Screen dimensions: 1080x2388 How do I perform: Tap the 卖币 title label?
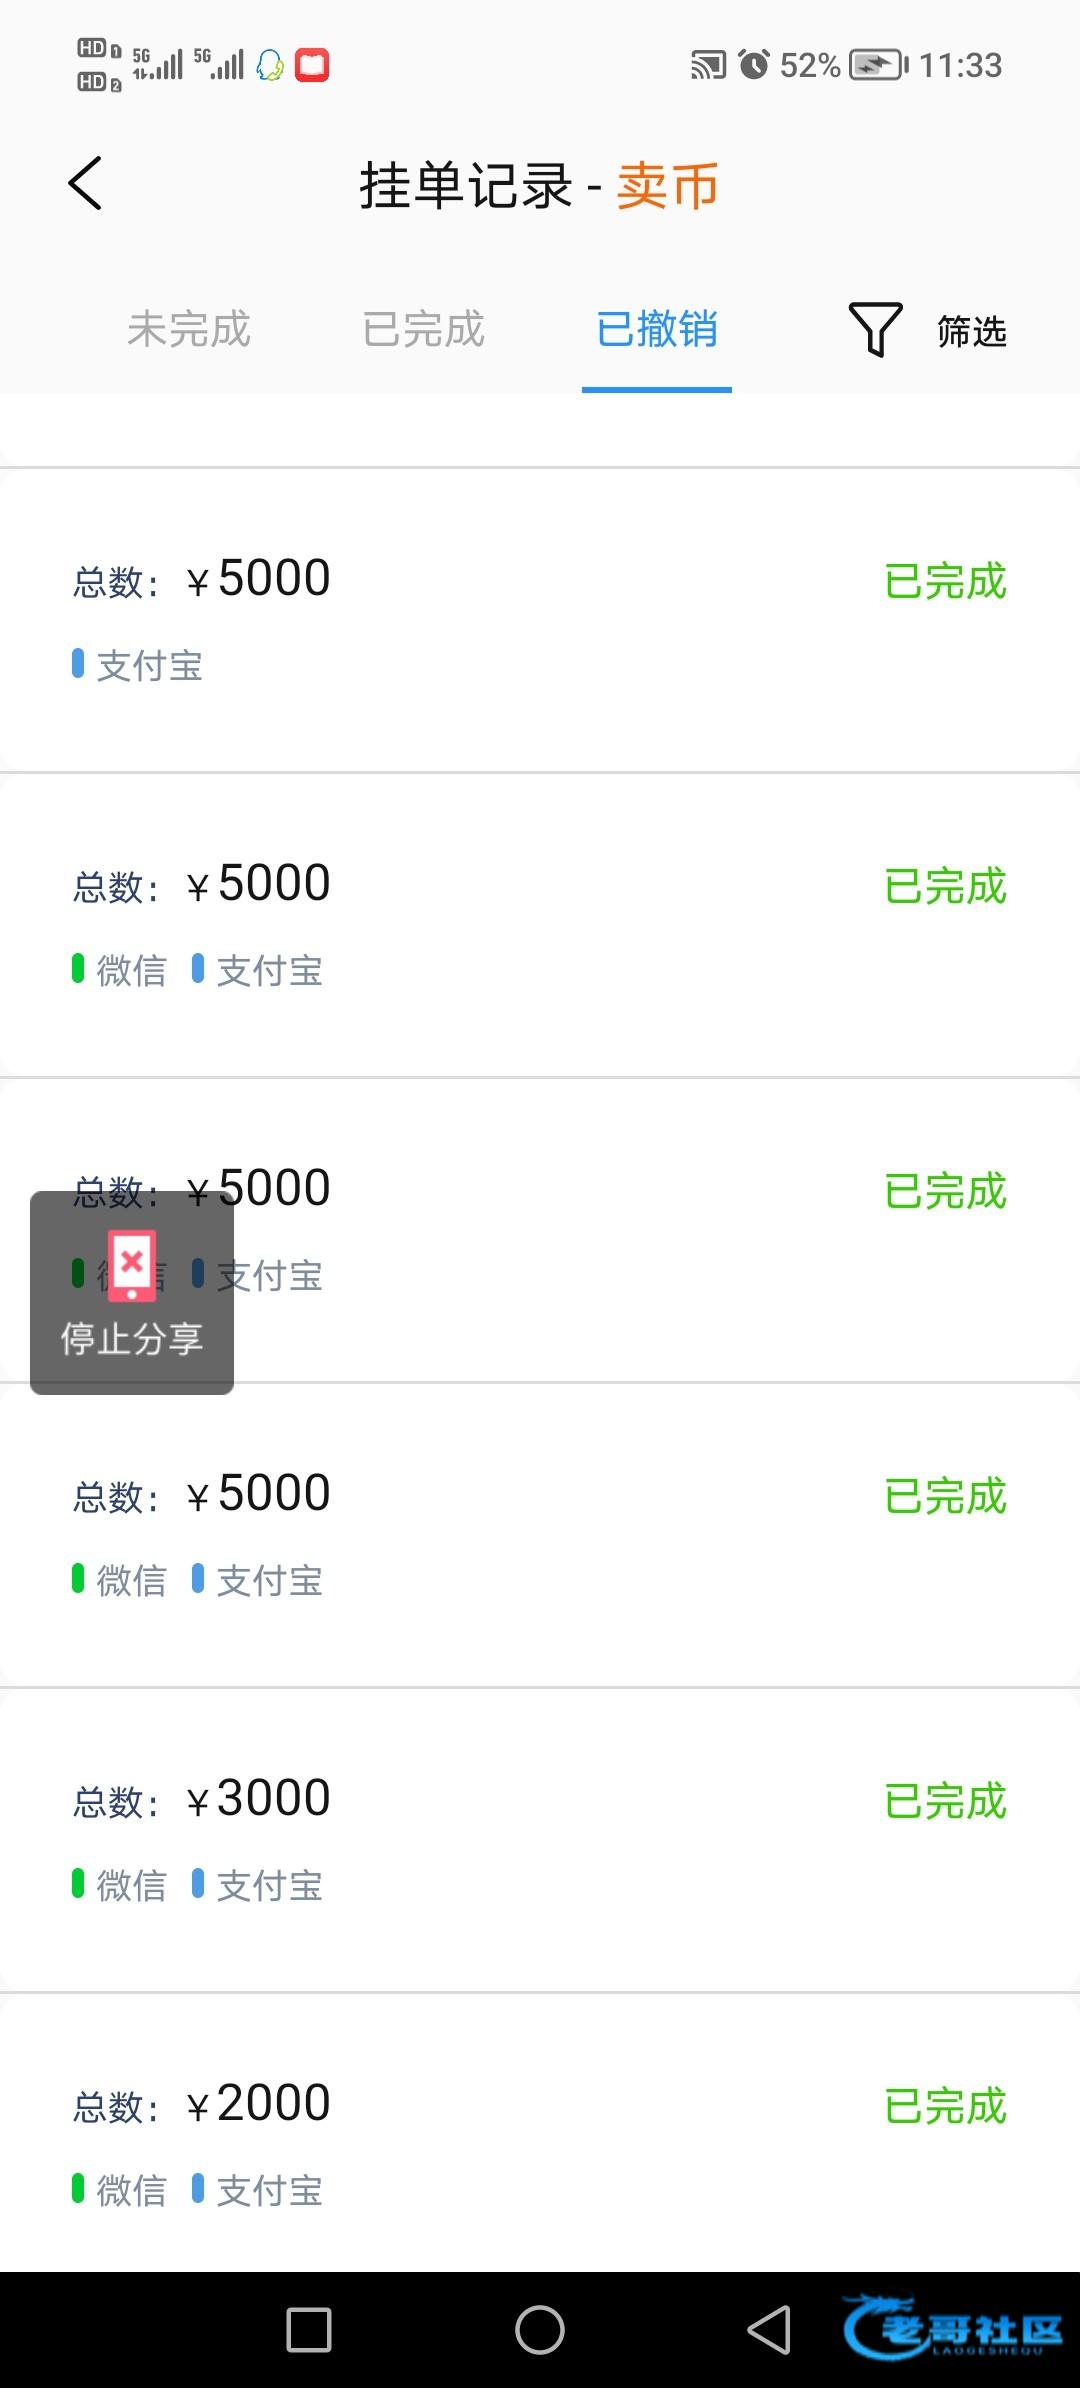pyautogui.click(x=667, y=186)
